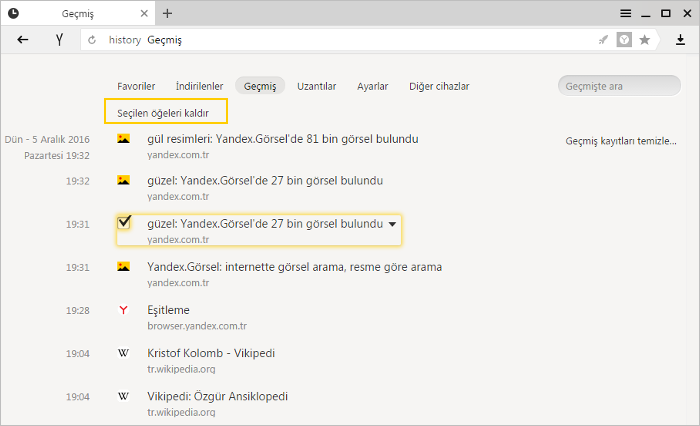Viewport: 700px width, 426px height.
Task: Open the Uzantılar section
Action: click(317, 86)
